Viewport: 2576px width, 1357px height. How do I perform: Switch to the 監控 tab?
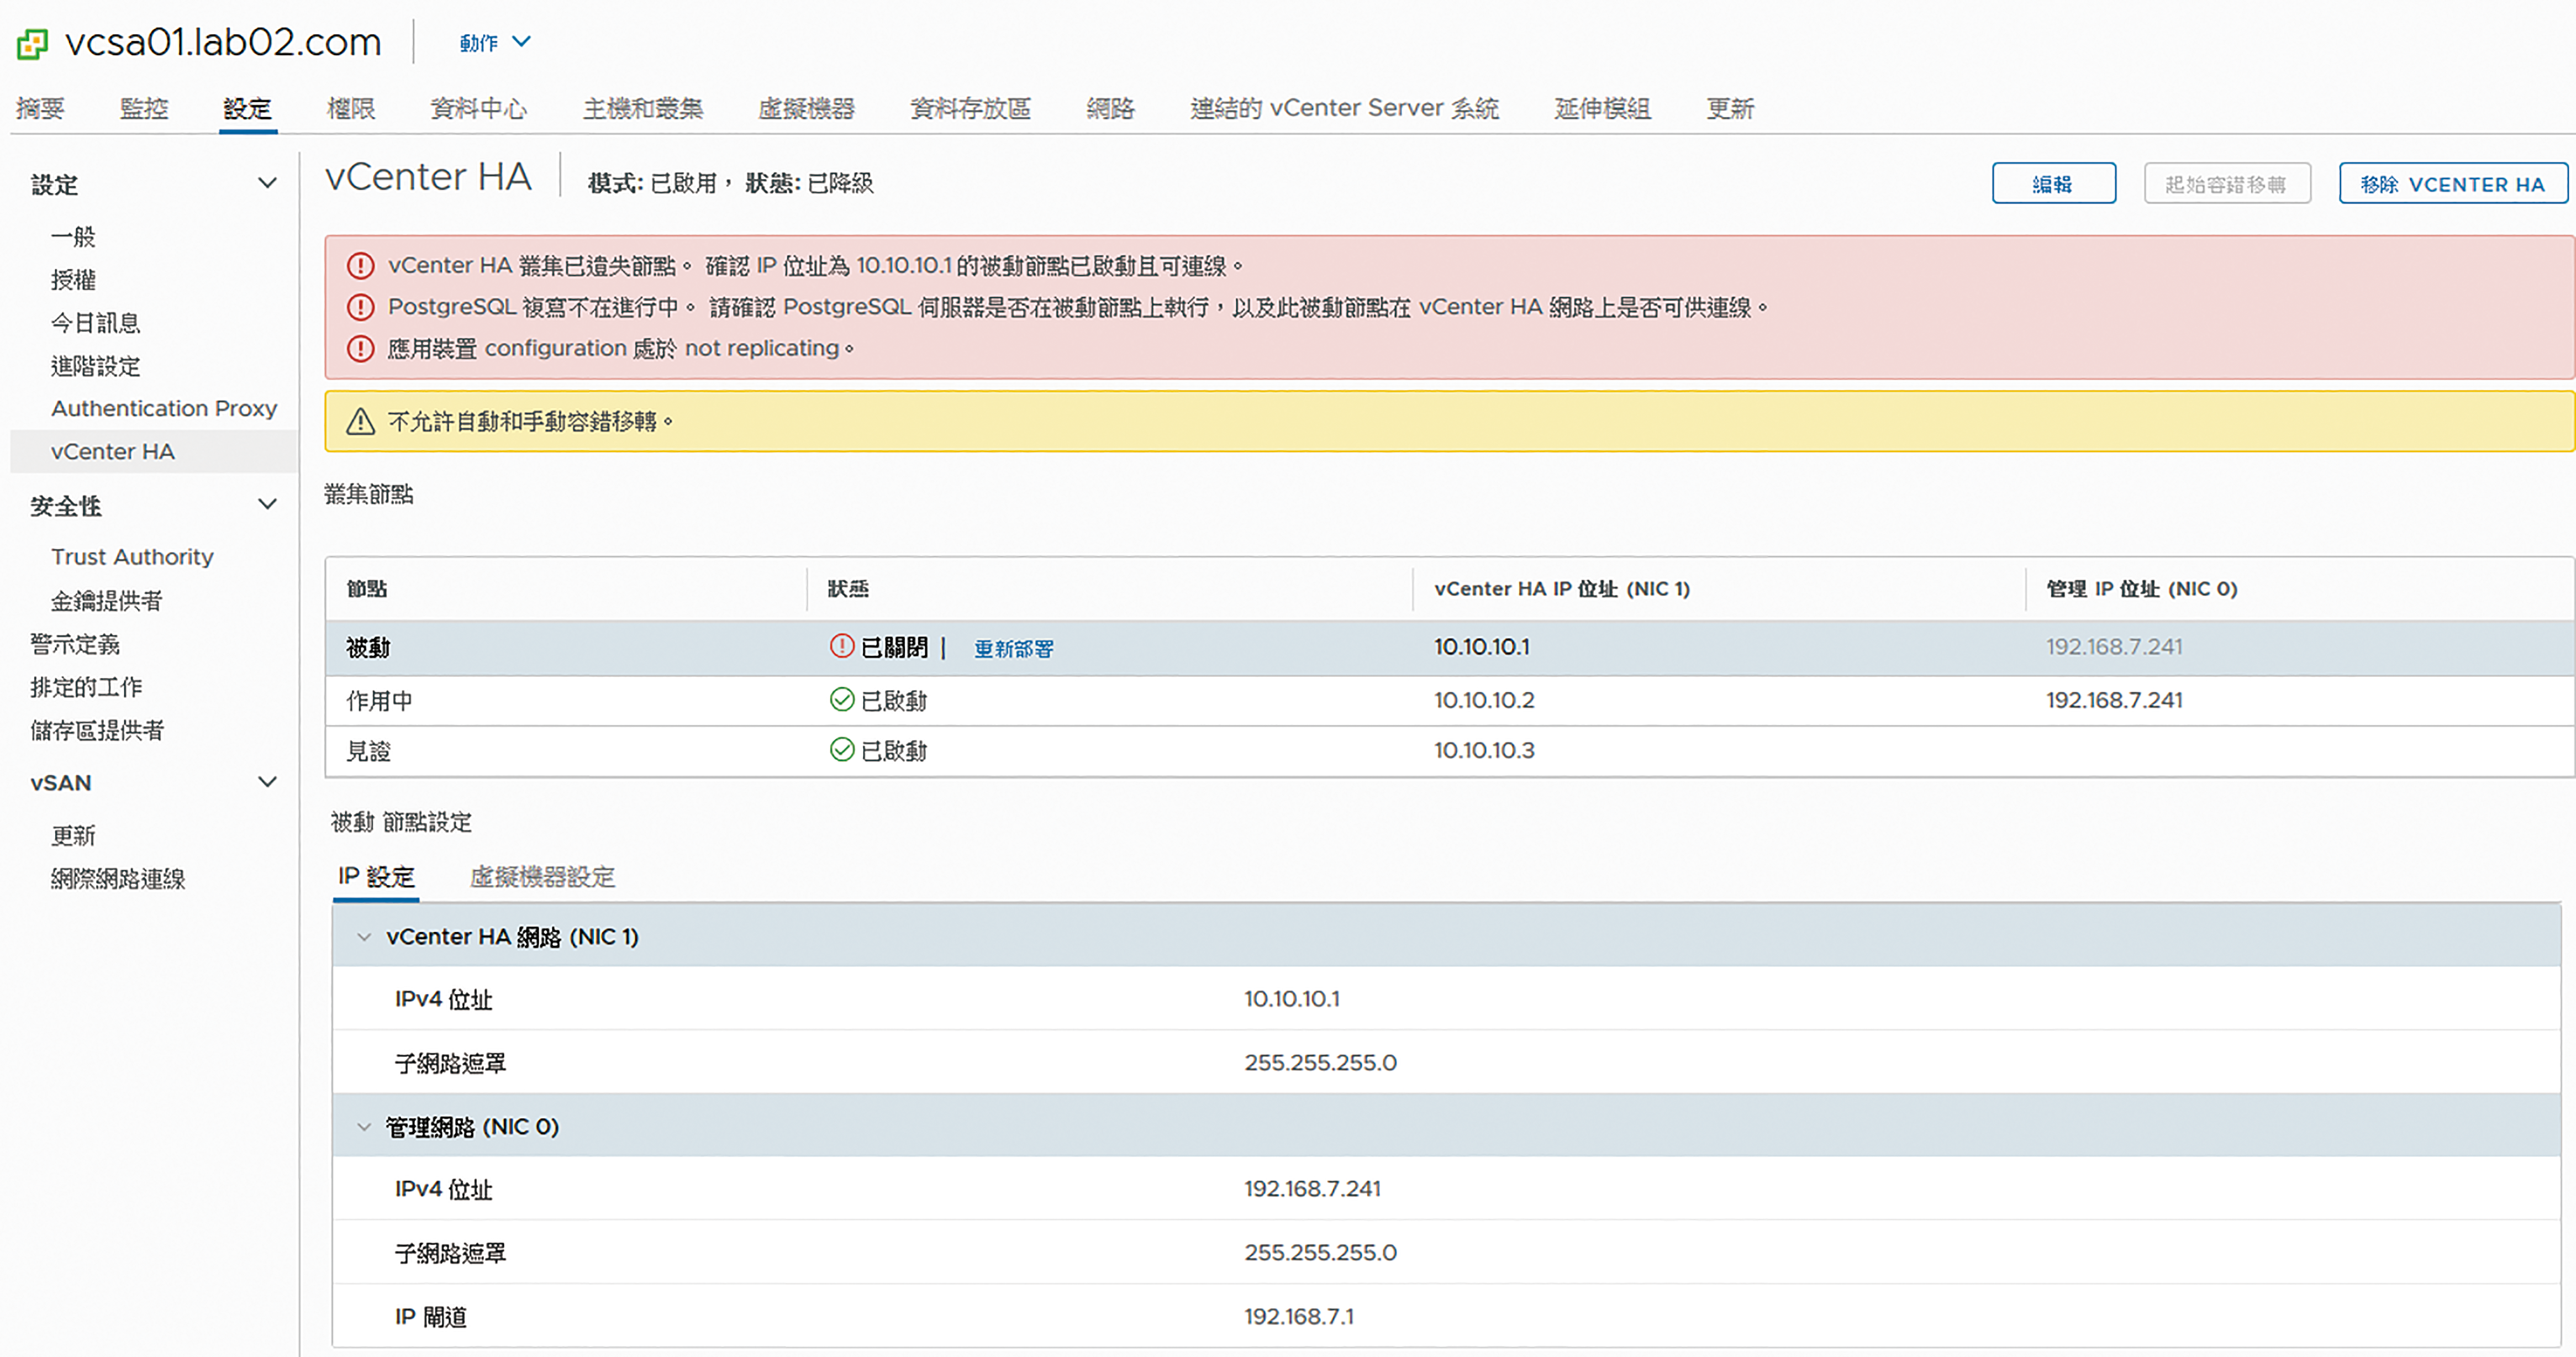[144, 108]
